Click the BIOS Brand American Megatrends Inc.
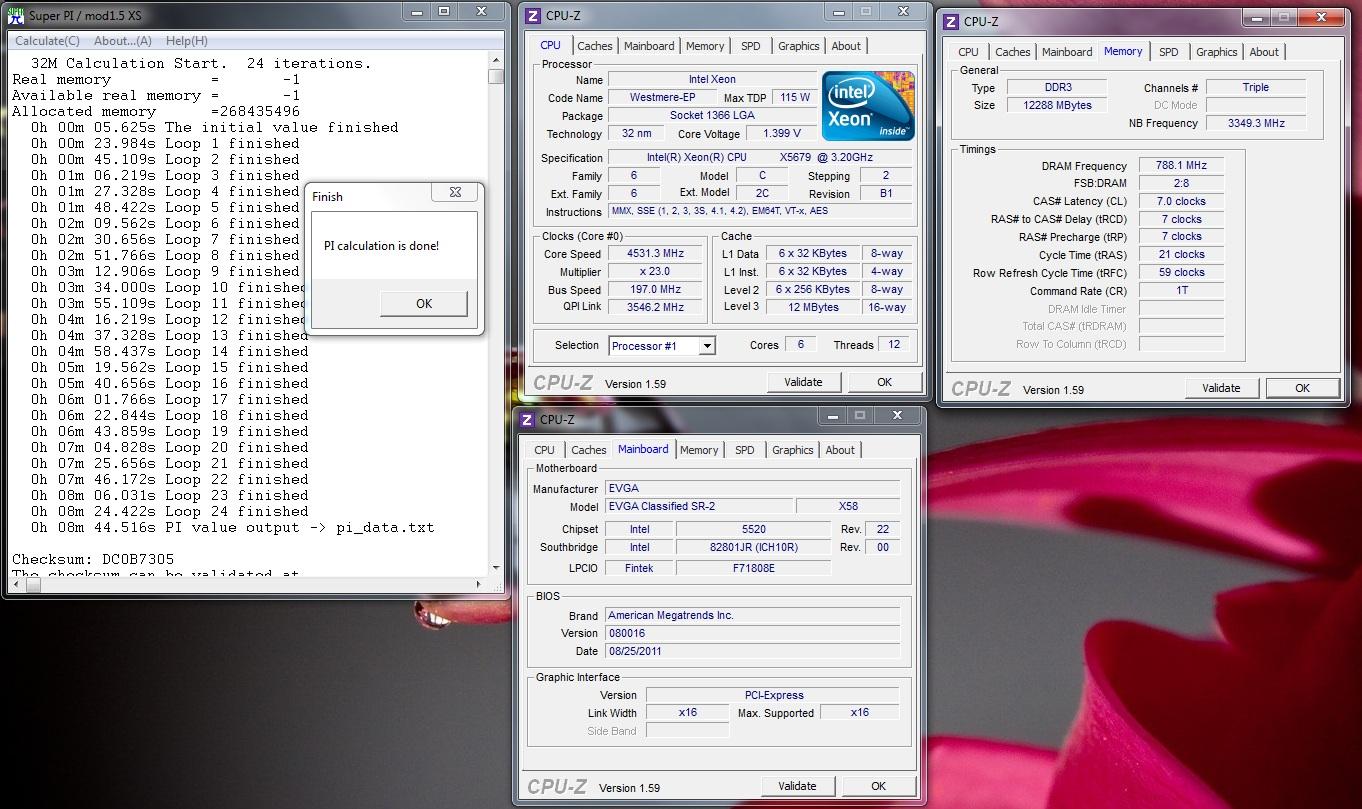 752,615
